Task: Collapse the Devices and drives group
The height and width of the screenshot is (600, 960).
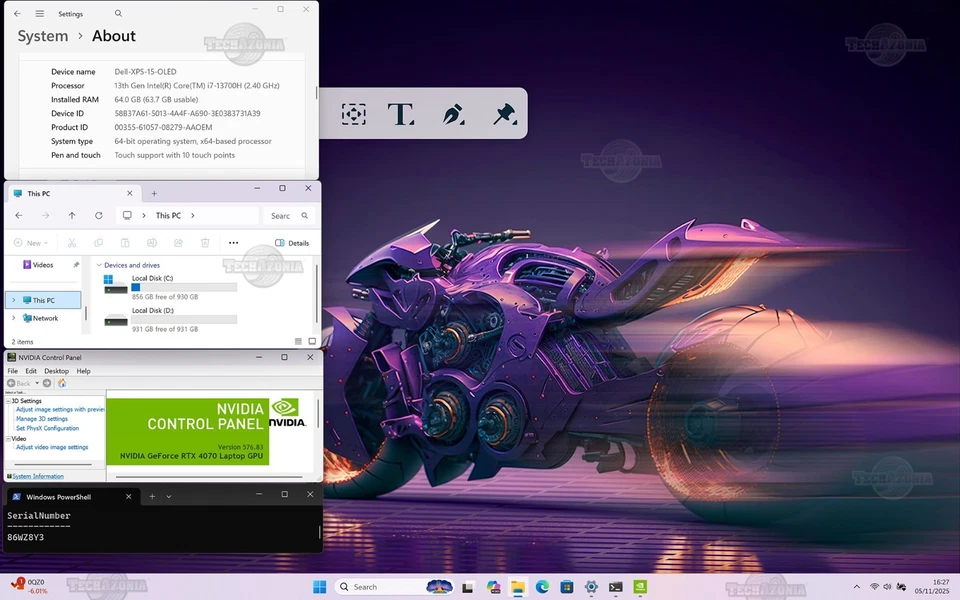Action: [x=98, y=265]
